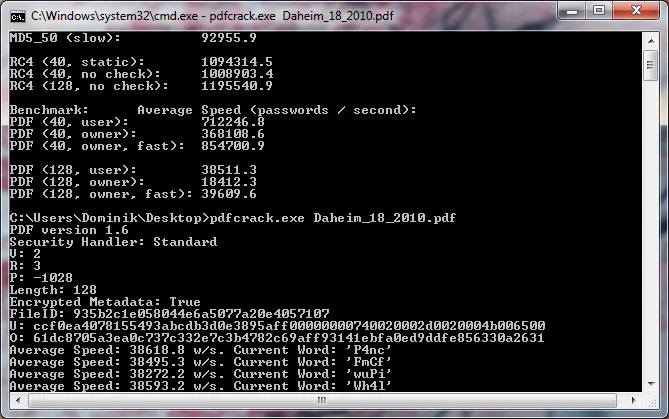Click the R: 3 line

(x=25, y=266)
